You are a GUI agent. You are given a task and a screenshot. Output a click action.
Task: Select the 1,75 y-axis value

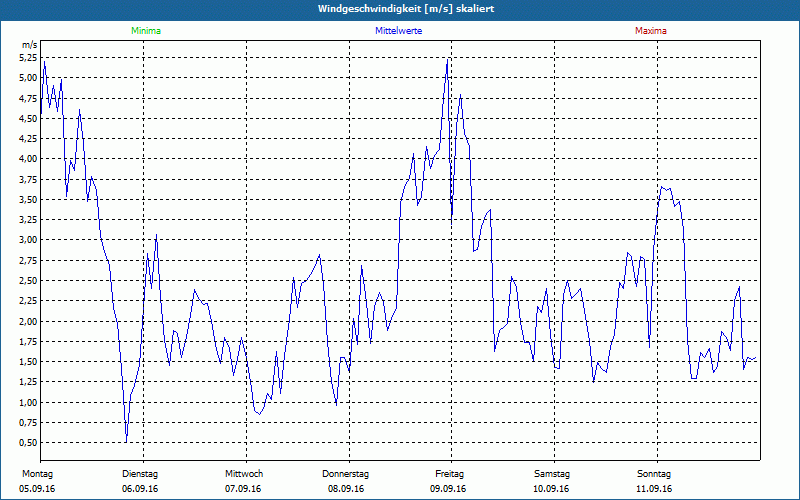pyautogui.click(x=29, y=341)
